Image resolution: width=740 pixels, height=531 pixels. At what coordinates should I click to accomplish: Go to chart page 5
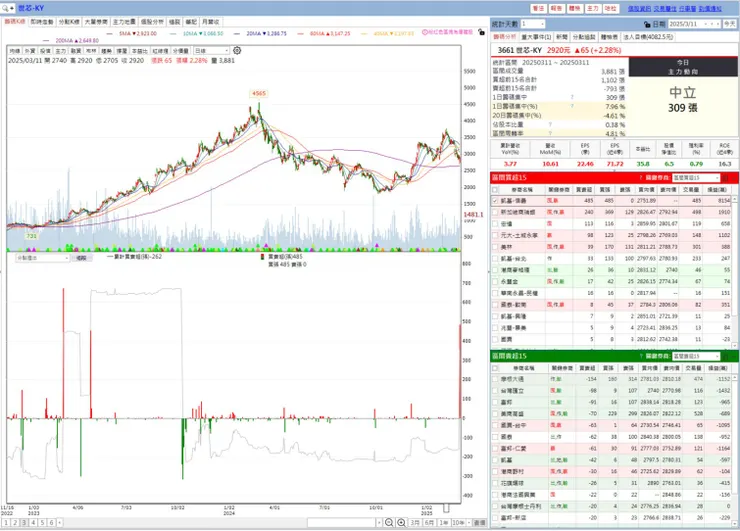click(x=42, y=523)
